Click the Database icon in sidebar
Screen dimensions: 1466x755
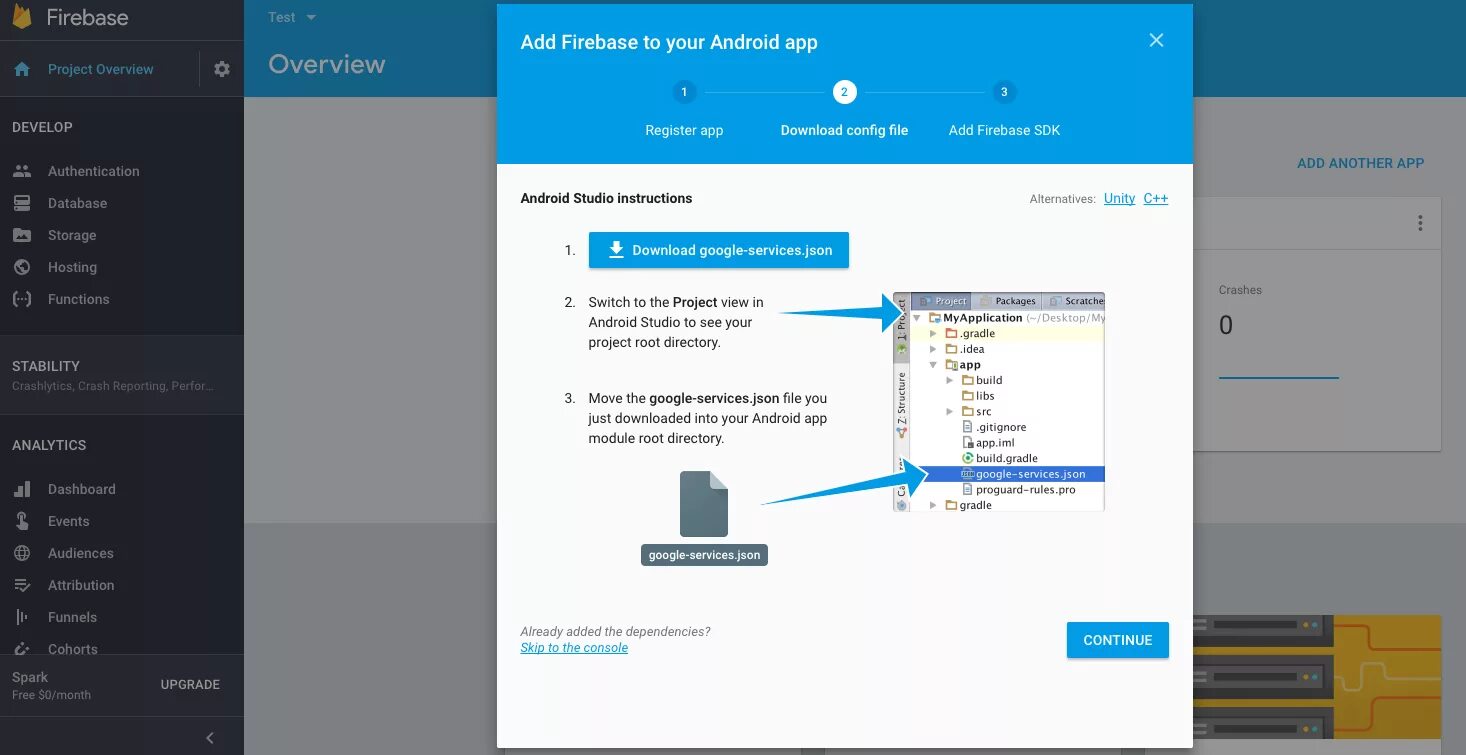[22, 203]
